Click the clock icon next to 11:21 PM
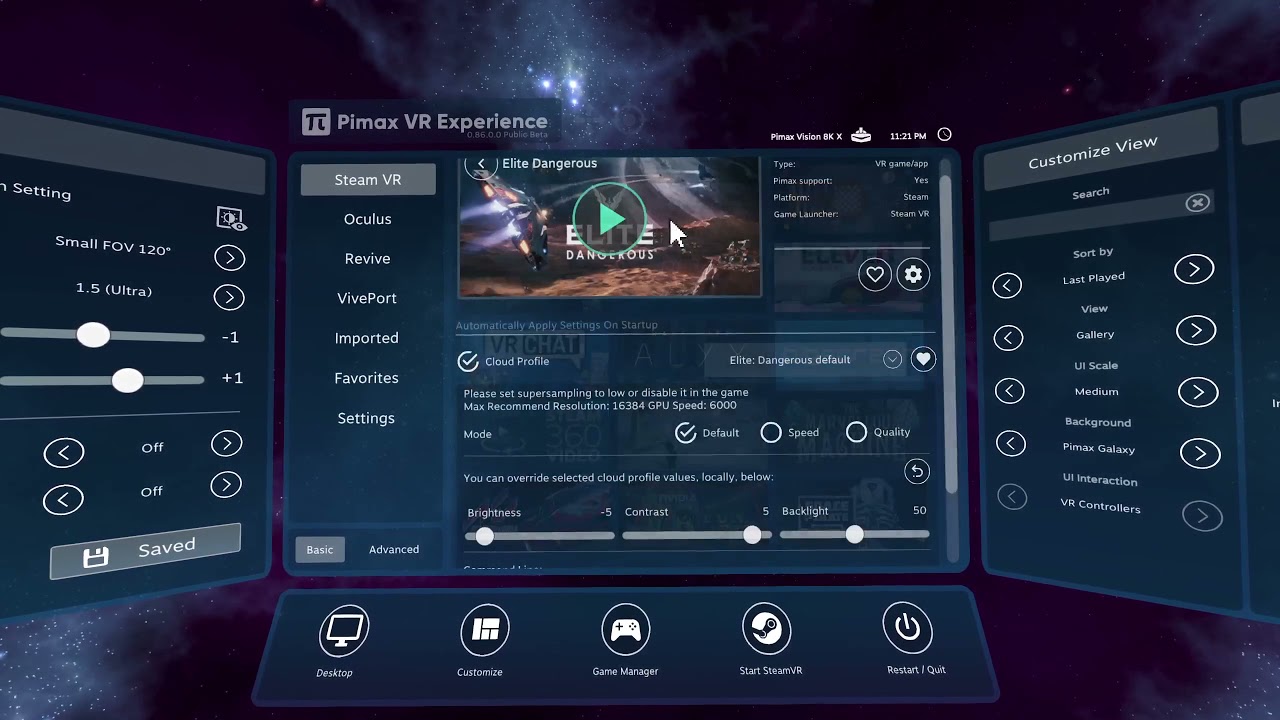The image size is (1280, 720). (x=944, y=135)
